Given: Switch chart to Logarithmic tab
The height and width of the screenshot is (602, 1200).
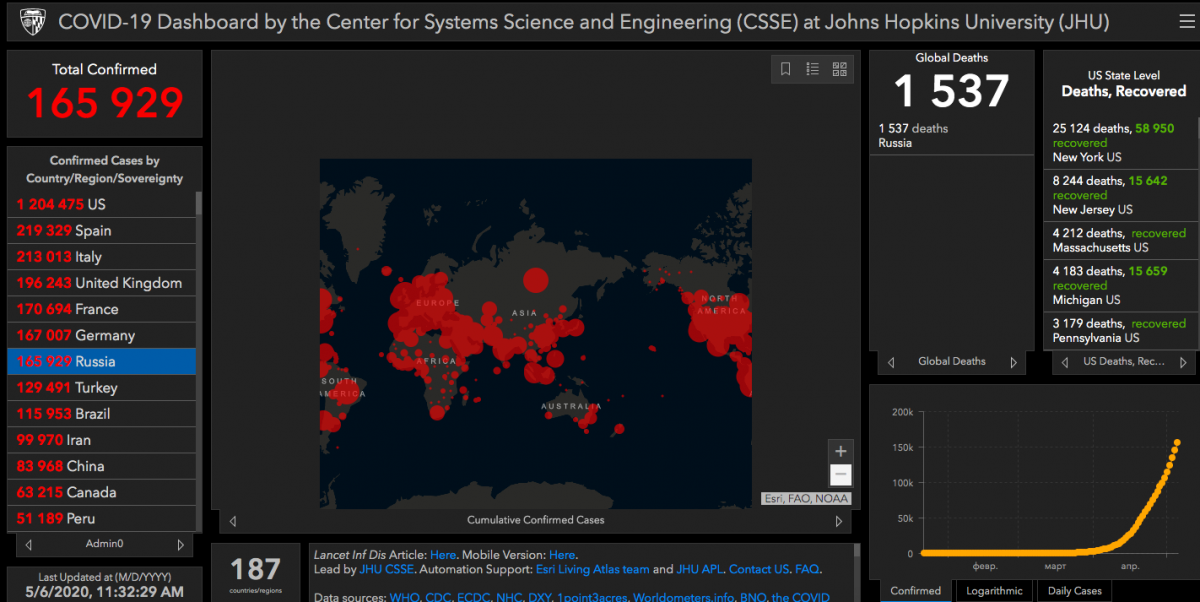Looking at the screenshot, I should (x=994, y=590).
